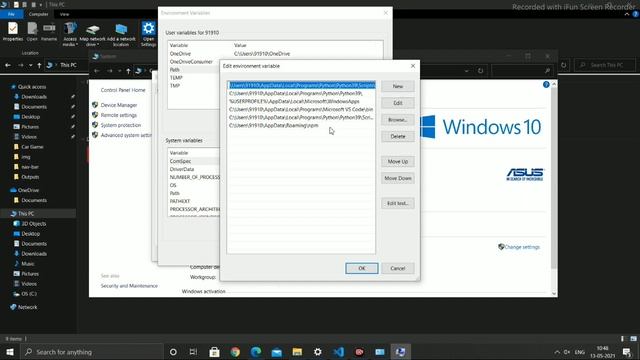
Task: Open OS (C:) drive in sidebar
Action: [x=29, y=294]
